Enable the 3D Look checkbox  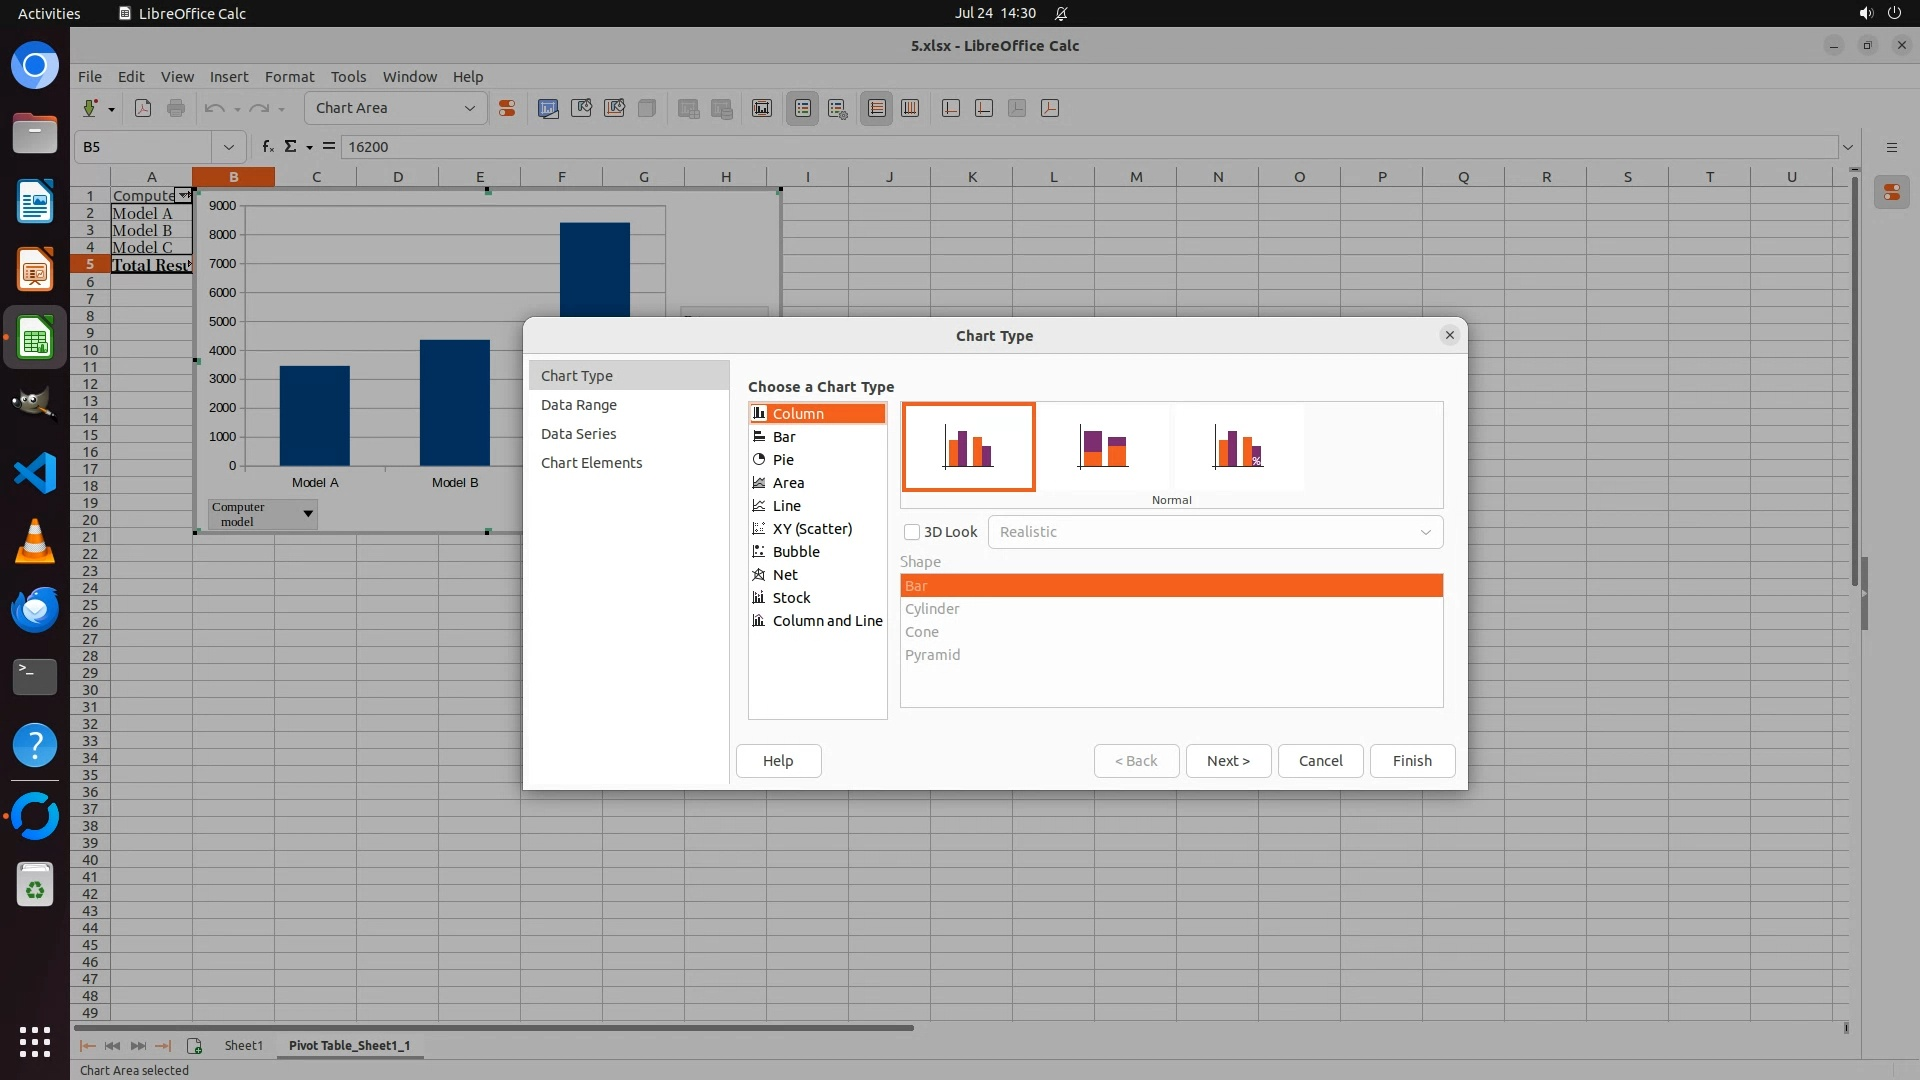pos(912,532)
